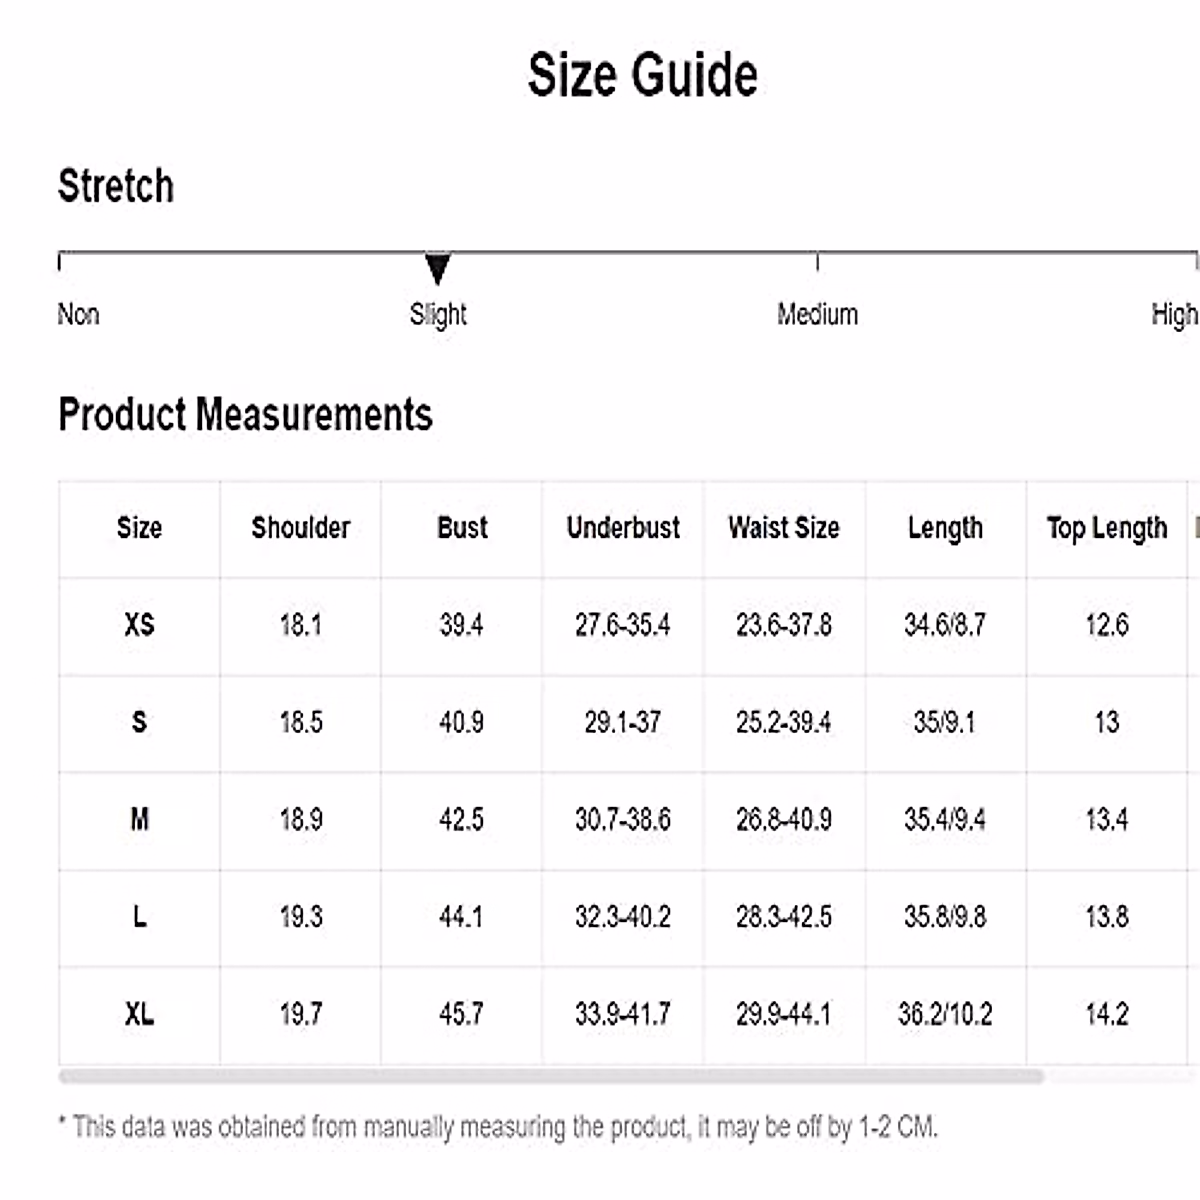Select the XL size row label
This screenshot has width=1200, height=1200.
(139, 1014)
